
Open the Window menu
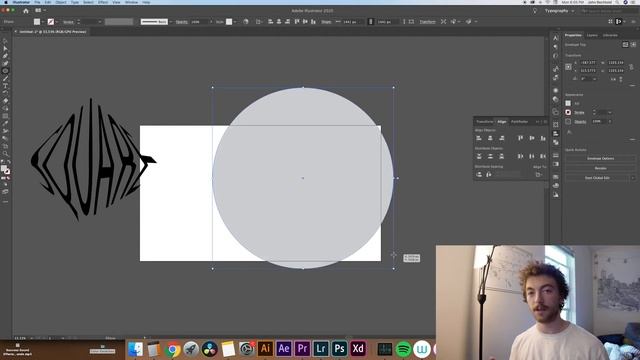[131, 2]
